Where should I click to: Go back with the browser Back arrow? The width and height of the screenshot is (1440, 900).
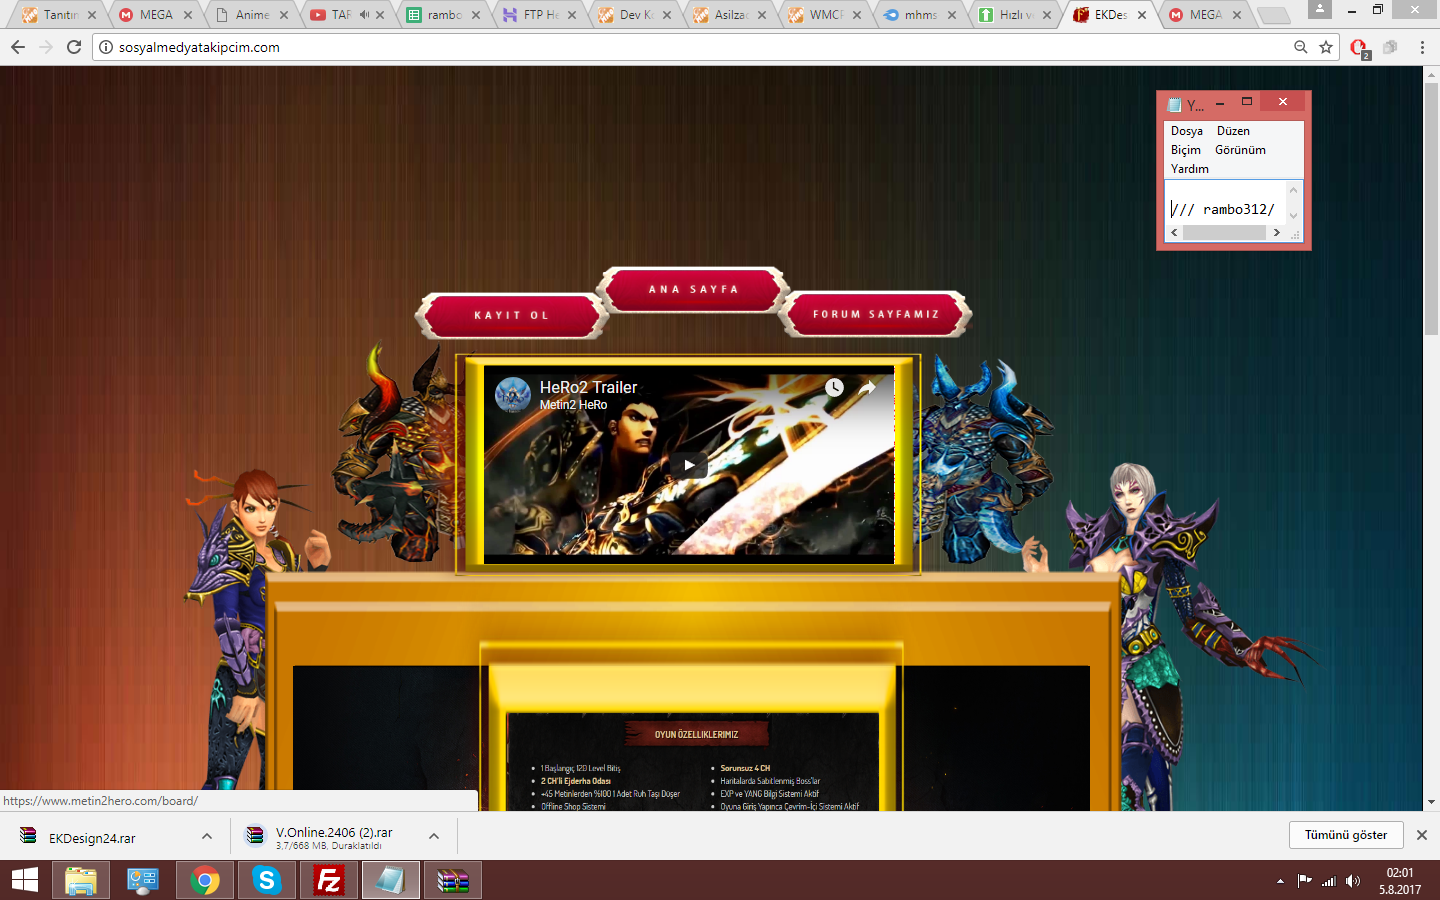pyautogui.click(x=18, y=47)
